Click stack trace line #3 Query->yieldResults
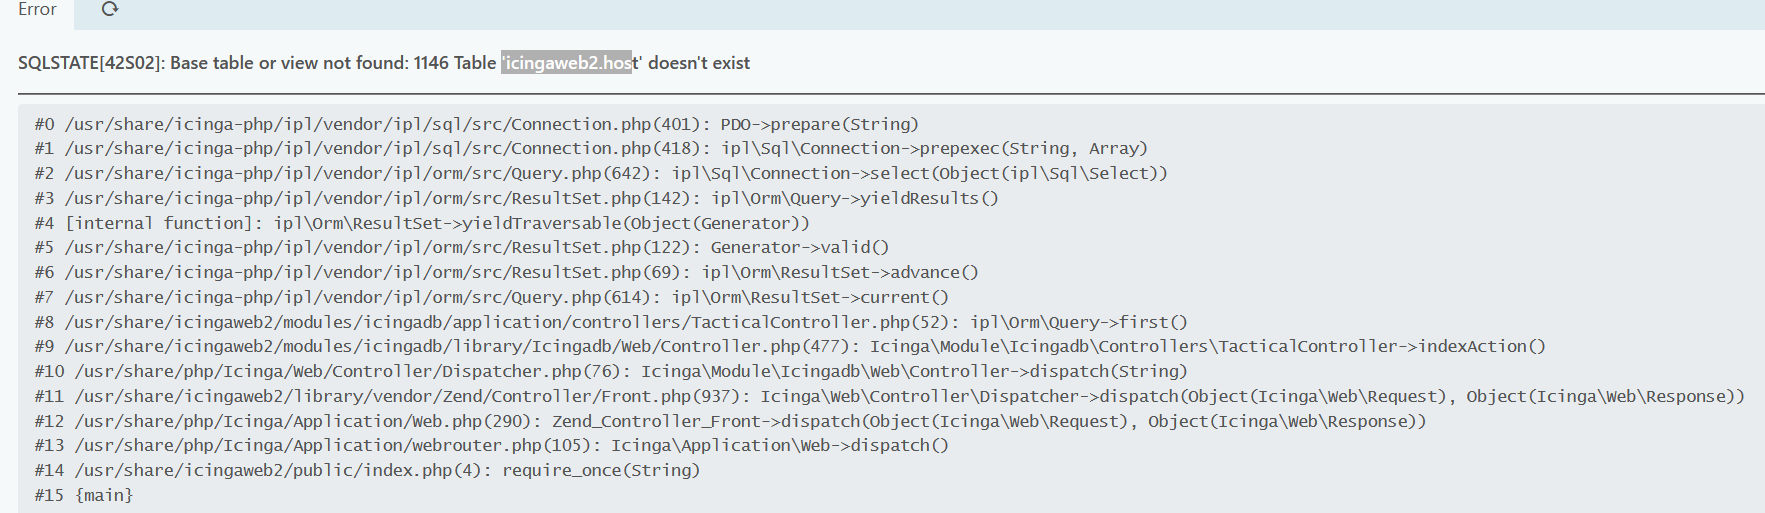1765x513 pixels. coord(517,198)
